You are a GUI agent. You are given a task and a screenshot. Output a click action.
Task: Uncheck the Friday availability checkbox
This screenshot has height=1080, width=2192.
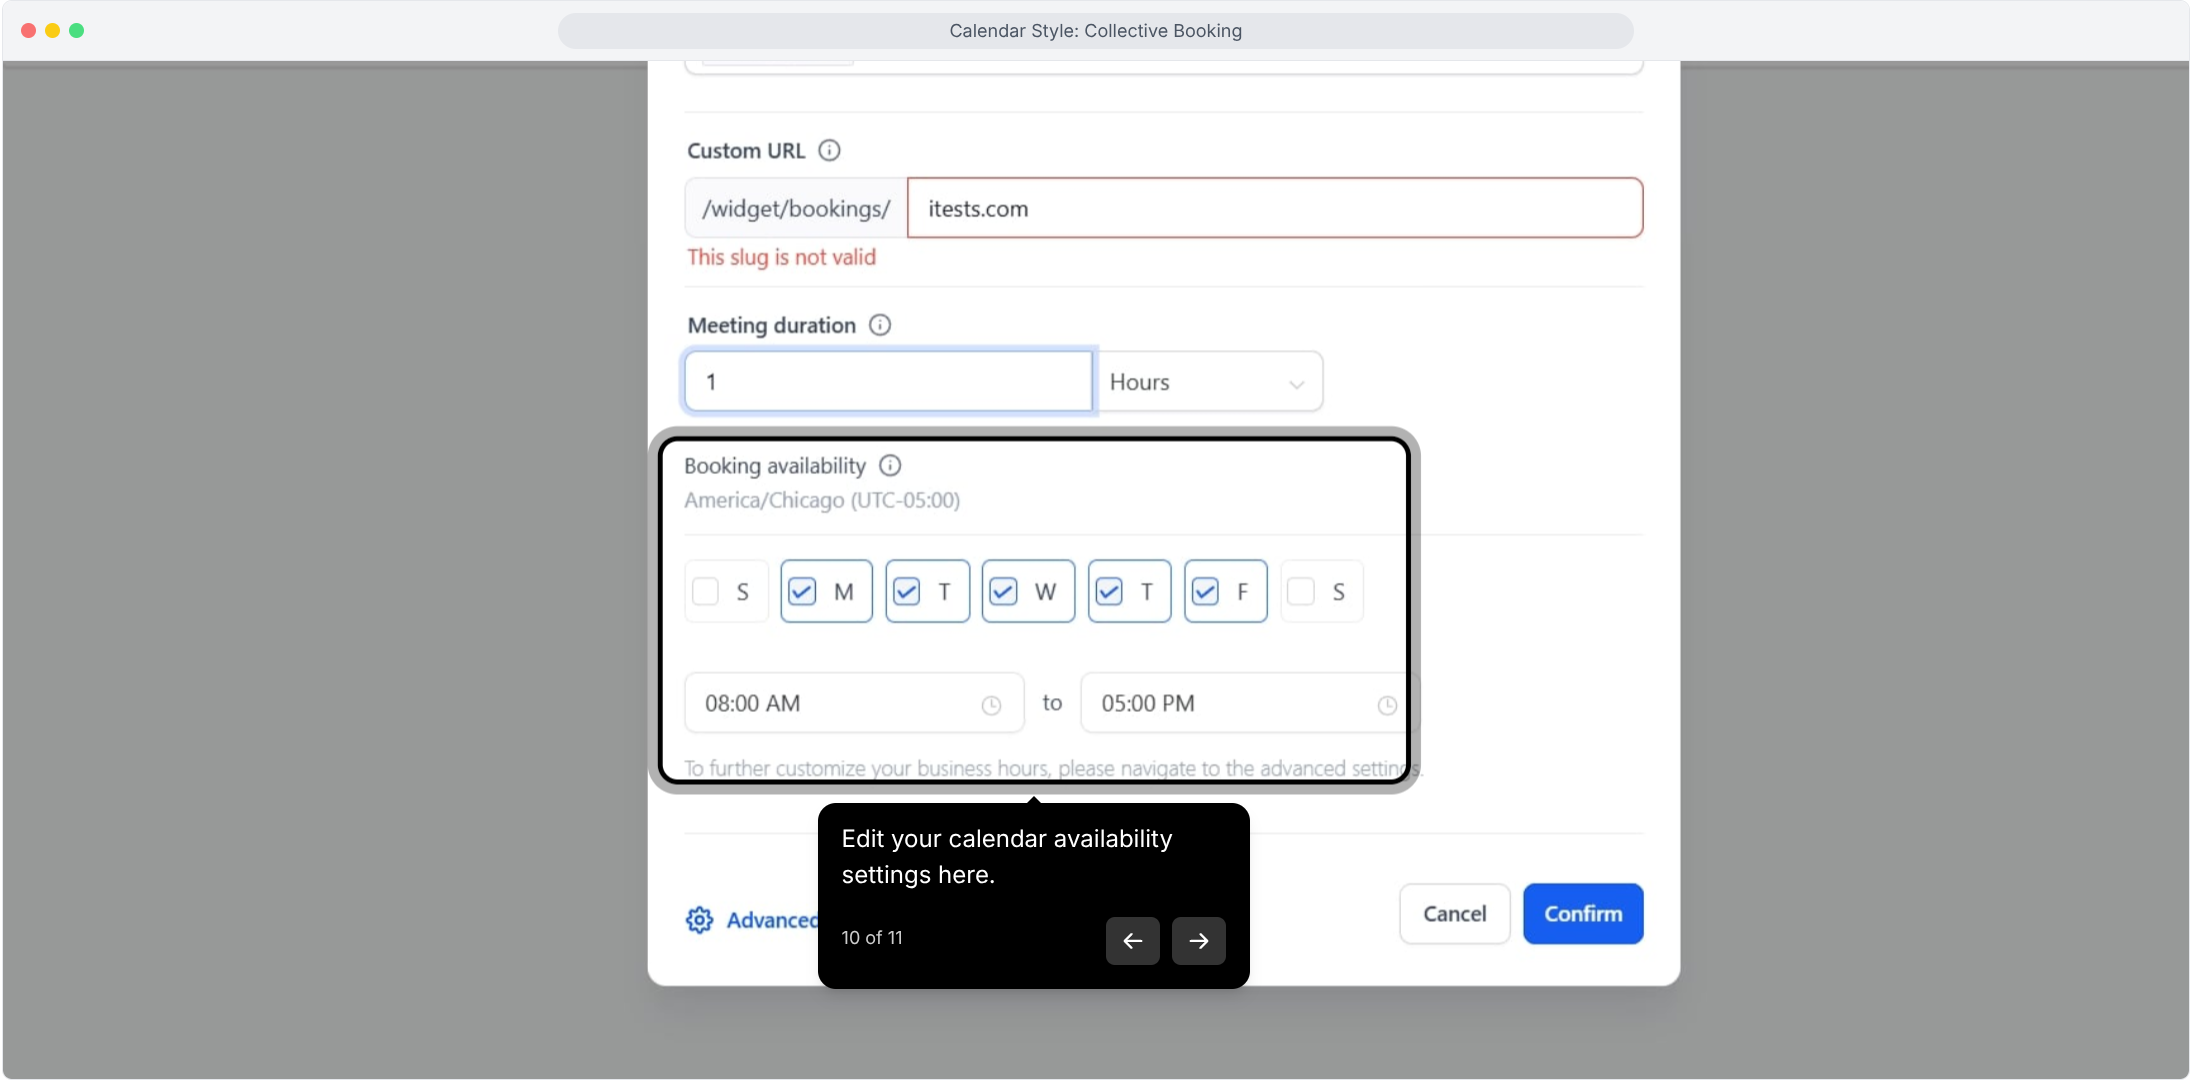coord(1205,592)
